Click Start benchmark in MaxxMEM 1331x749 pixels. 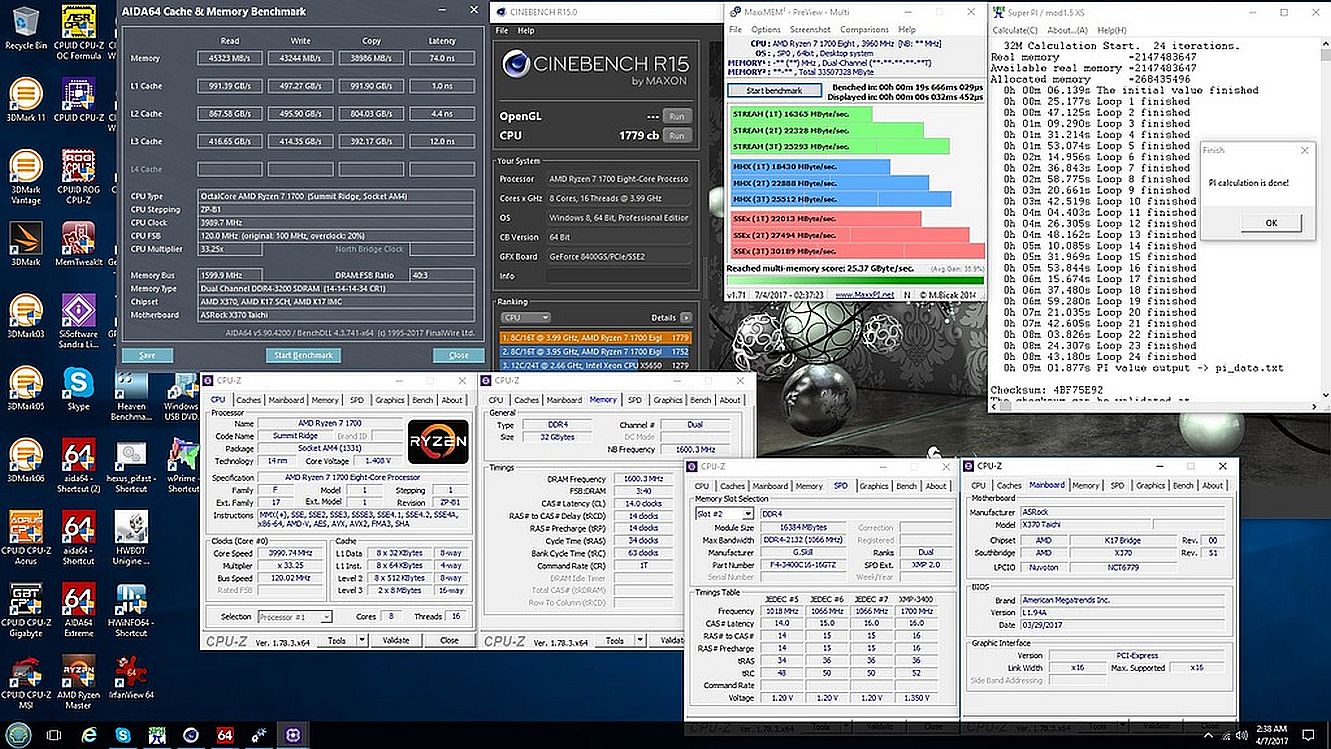[x=775, y=91]
